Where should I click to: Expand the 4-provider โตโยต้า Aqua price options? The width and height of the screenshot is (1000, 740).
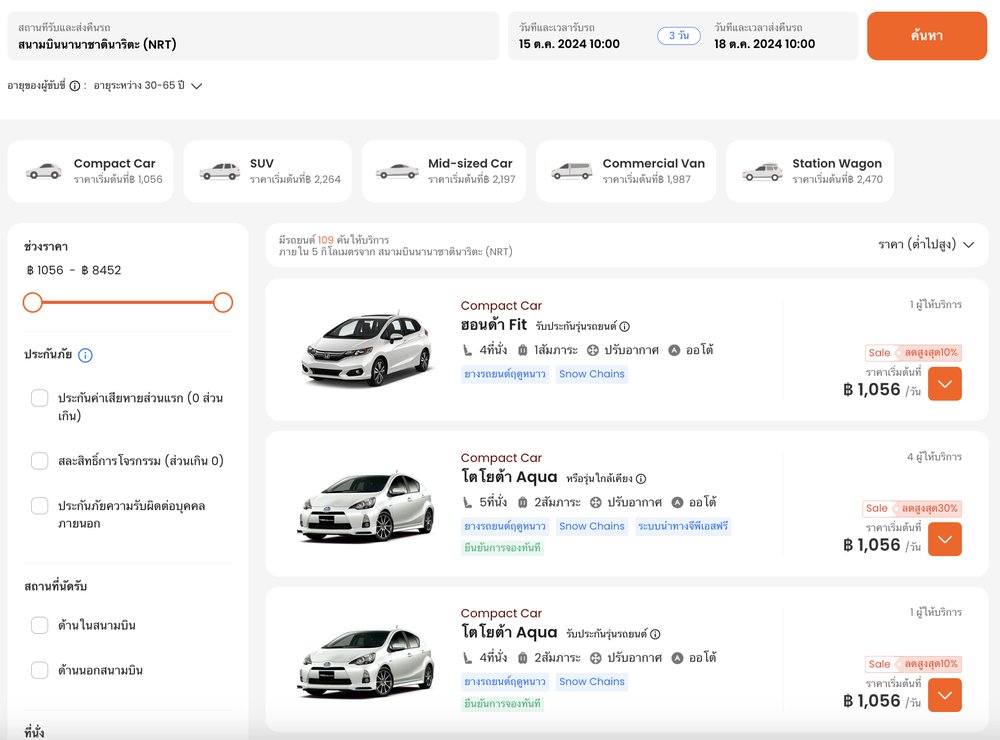[x=945, y=539]
